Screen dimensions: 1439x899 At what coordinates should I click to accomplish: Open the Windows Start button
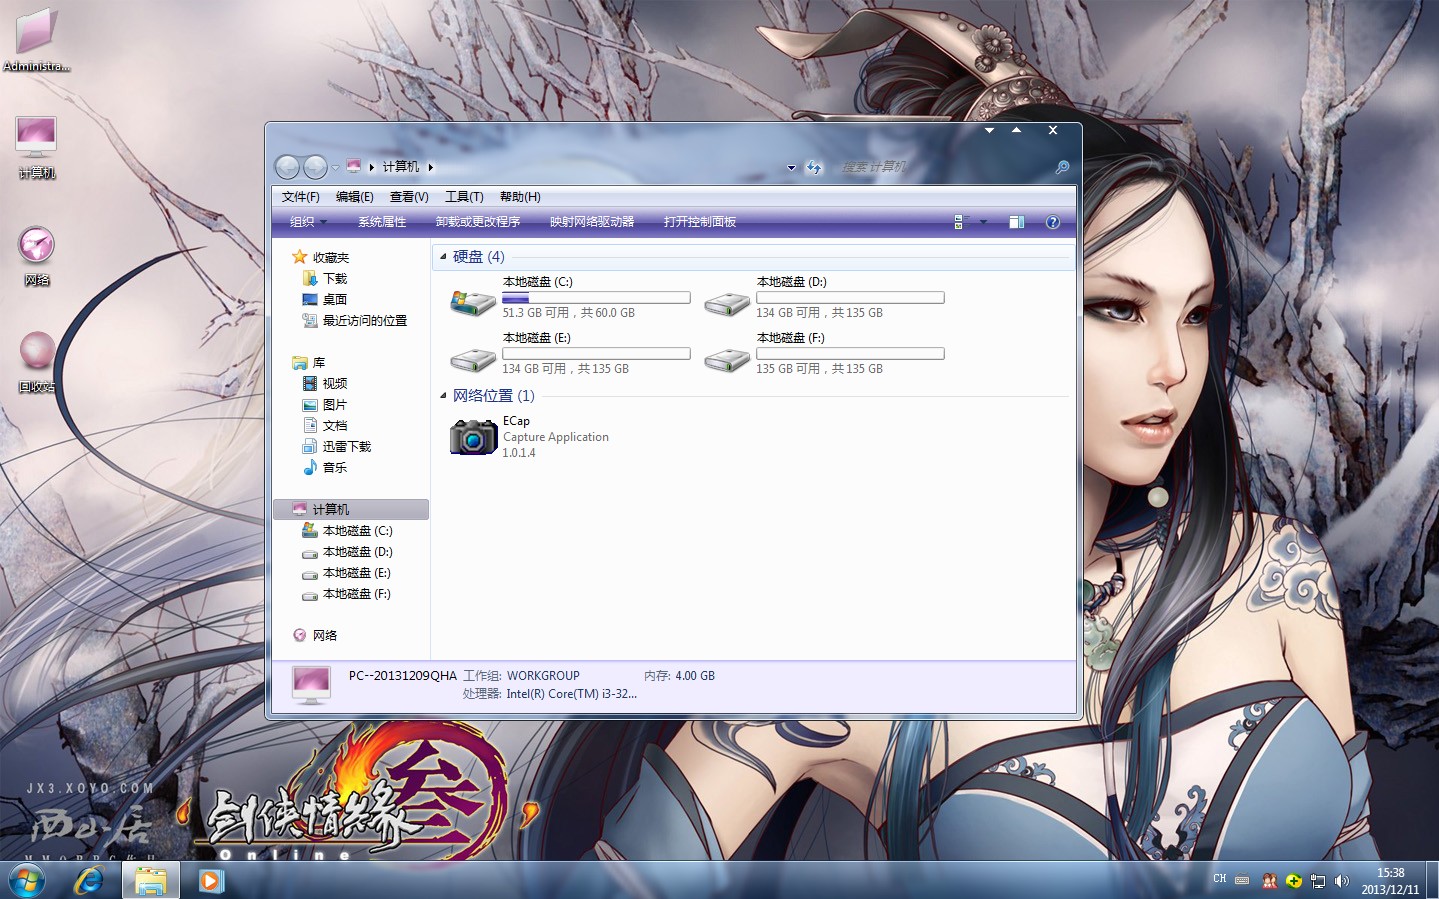coord(26,881)
